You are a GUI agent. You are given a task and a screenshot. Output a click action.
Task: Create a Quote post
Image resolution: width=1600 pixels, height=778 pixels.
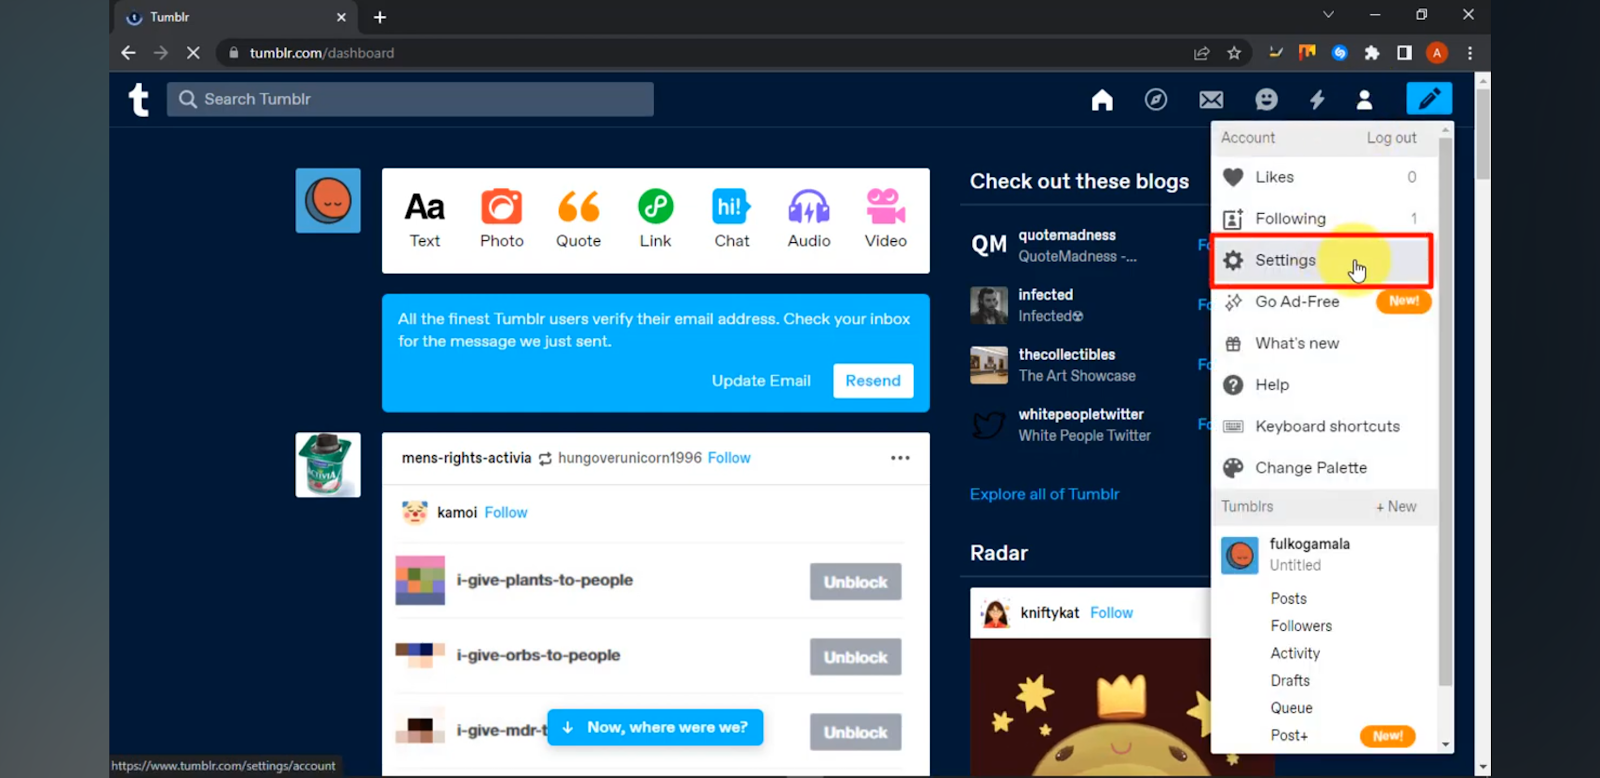pyautogui.click(x=578, y=219)
